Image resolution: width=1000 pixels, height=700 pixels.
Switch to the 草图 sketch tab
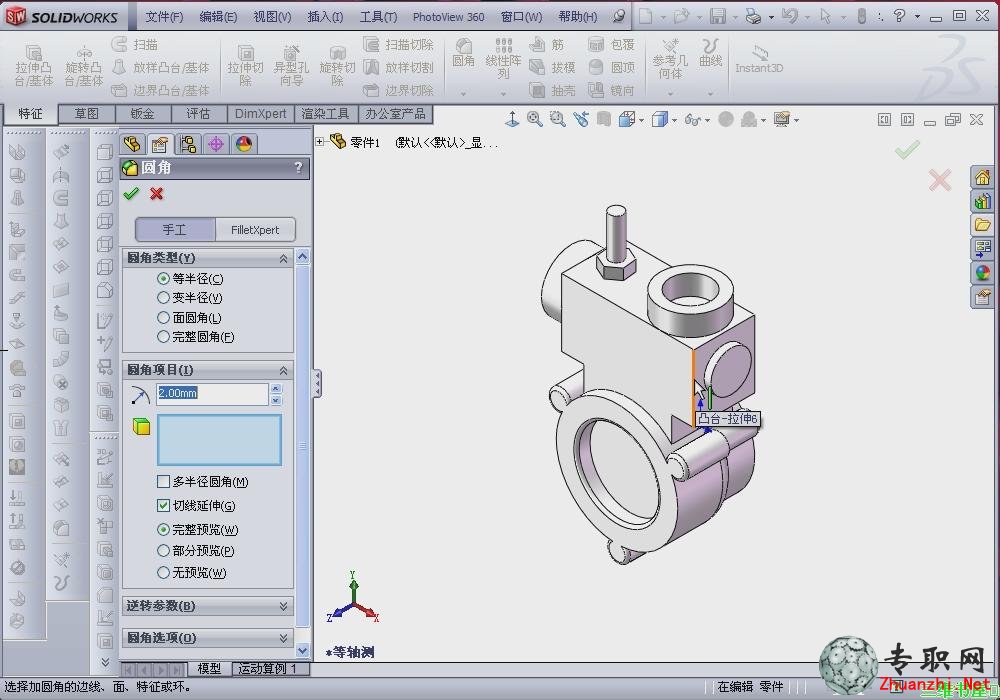[87, 114]
